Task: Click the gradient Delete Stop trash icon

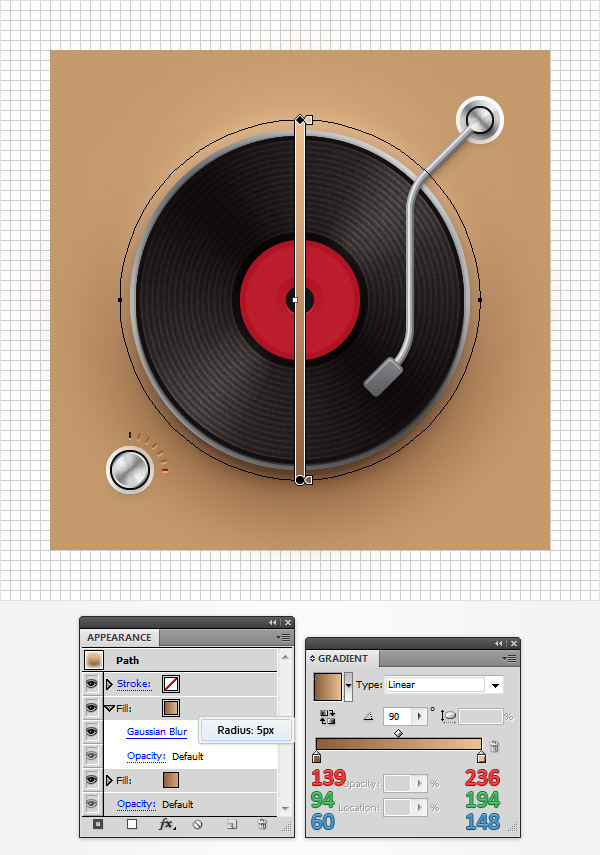Action: pos(494,746)
